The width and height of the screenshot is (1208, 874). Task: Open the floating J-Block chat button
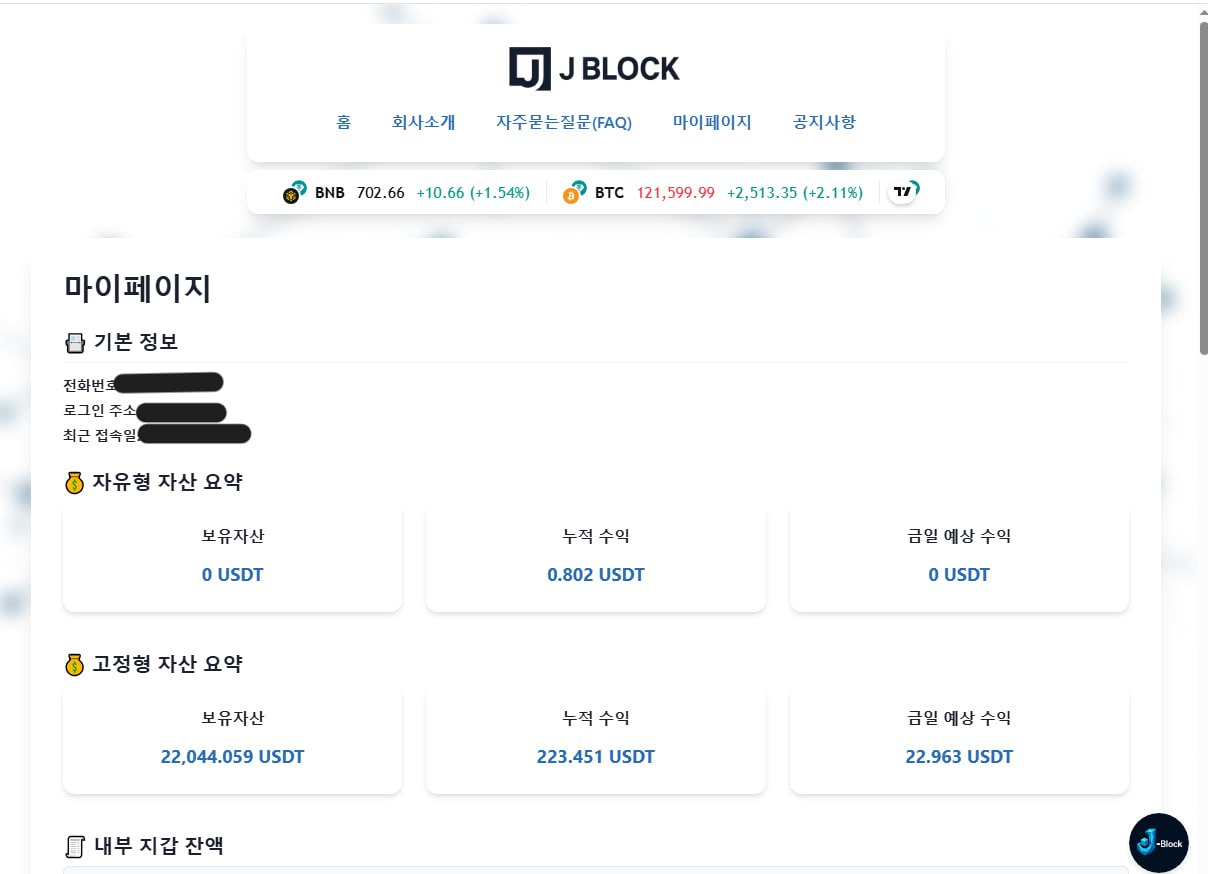pyautogui.click(x=1159, y=843)
